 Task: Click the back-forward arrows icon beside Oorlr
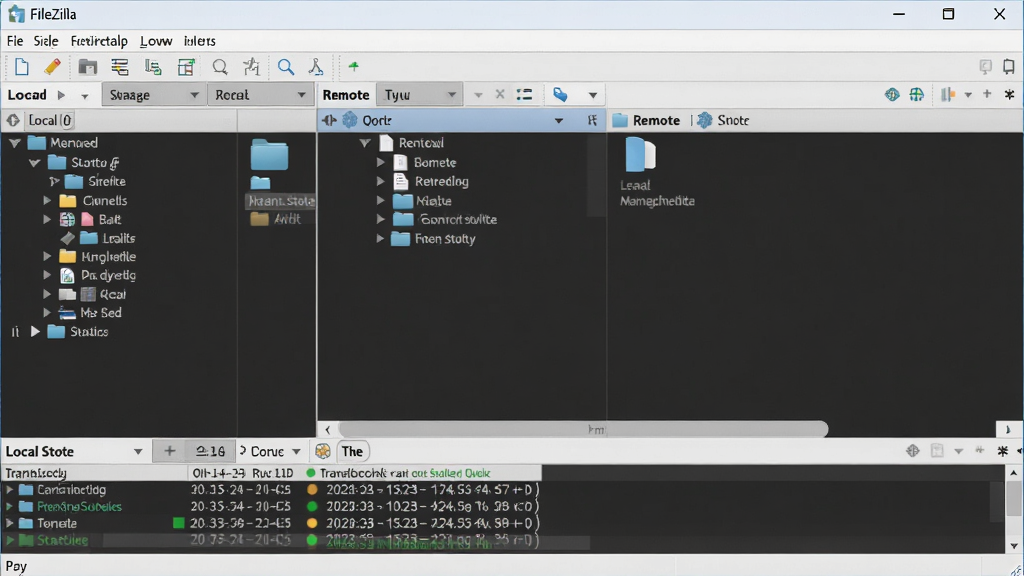point(328,120)
